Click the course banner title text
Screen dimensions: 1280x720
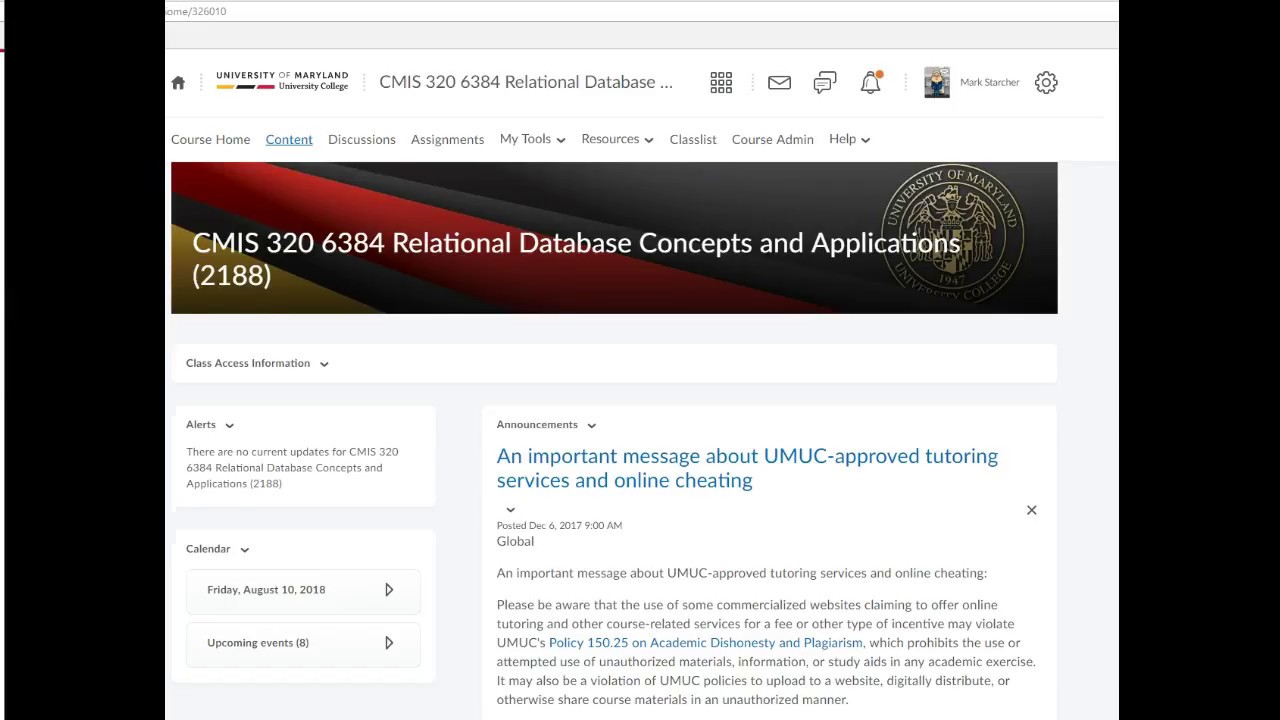(x=576, y=259)
